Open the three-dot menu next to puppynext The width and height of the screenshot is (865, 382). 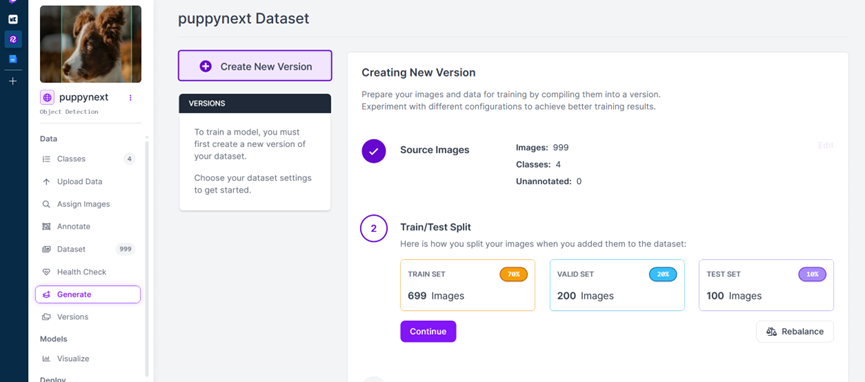click(x=131, y=98)
